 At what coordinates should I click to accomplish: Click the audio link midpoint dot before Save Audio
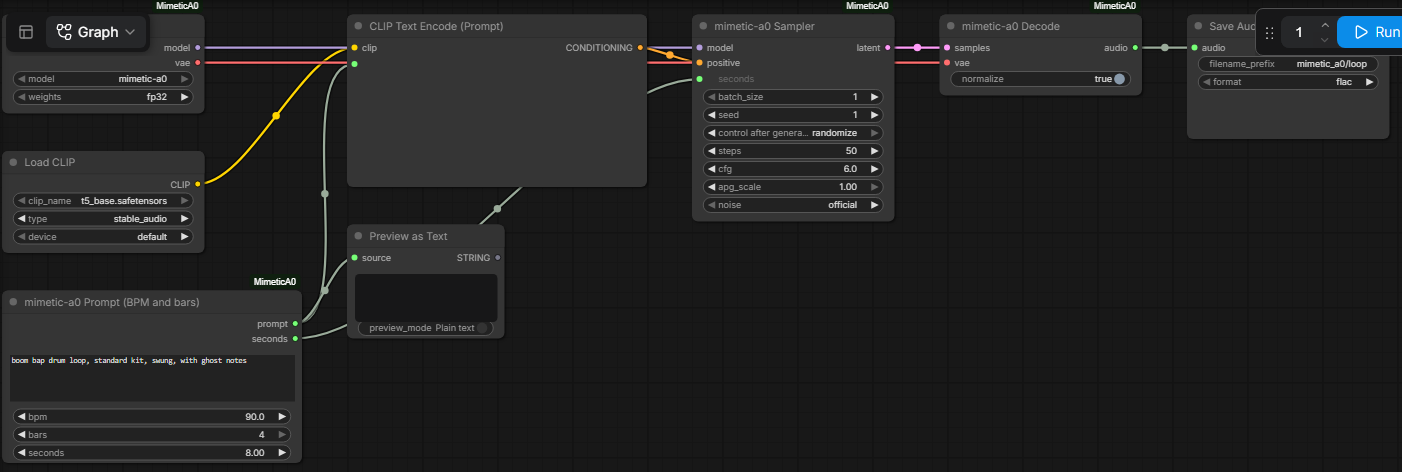1165,47
